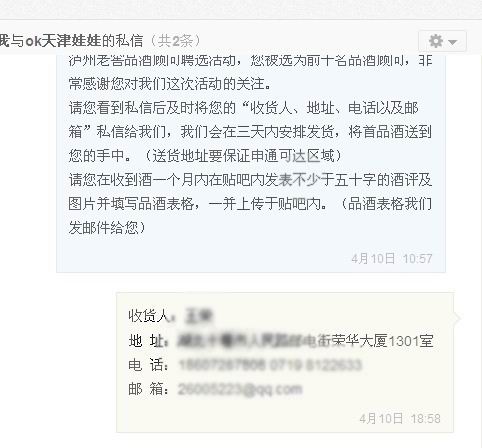Image resolution: width=482 pixels, height=448 pixels.
Task: Select the 的私信 title text
Action: 122,41
